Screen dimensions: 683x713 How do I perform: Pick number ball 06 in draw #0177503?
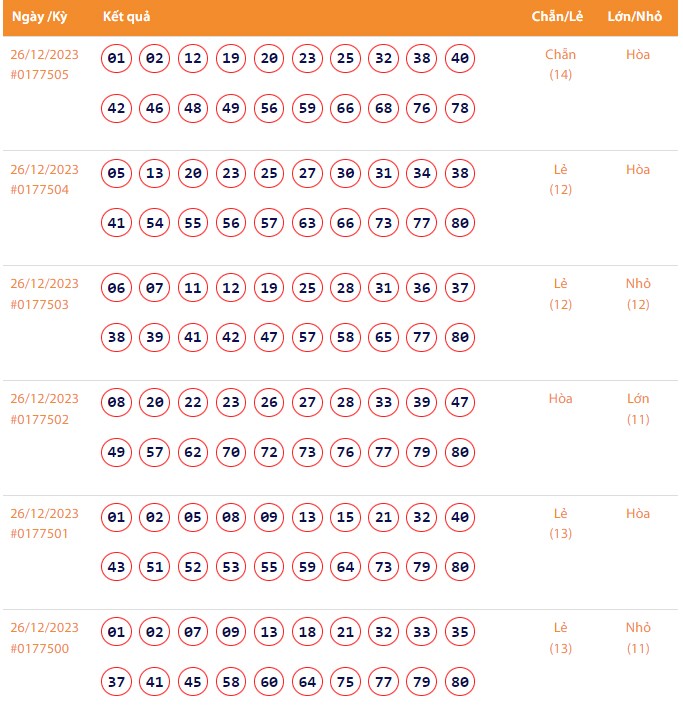[117, 288]
